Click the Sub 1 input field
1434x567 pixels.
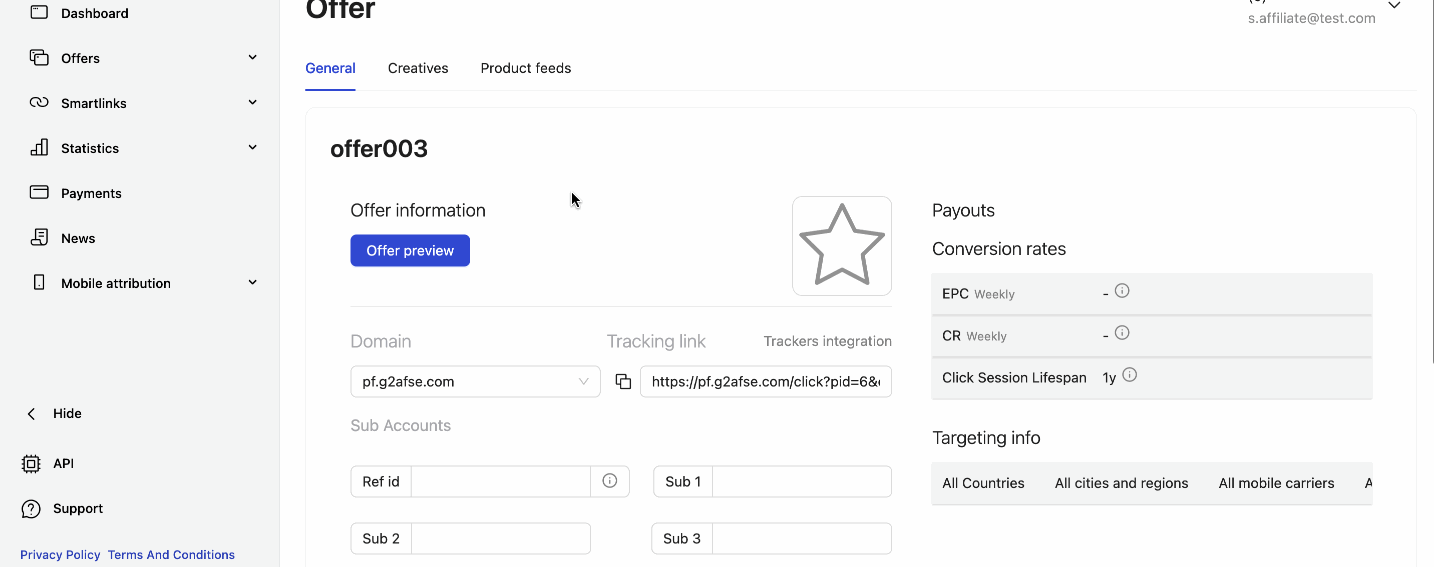point(801,481)
